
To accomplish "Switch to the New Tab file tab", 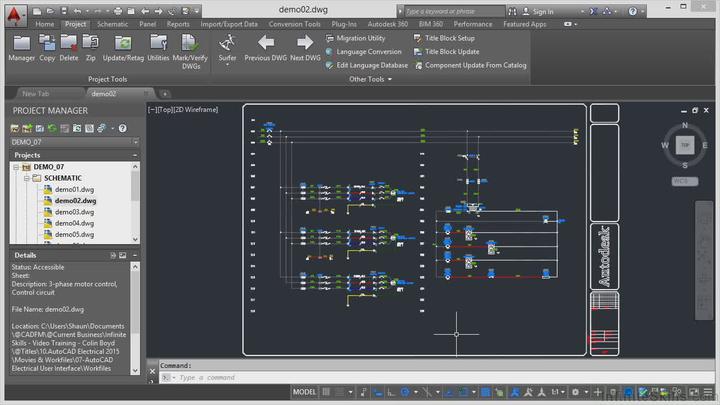I will click(x=36, y=94).
